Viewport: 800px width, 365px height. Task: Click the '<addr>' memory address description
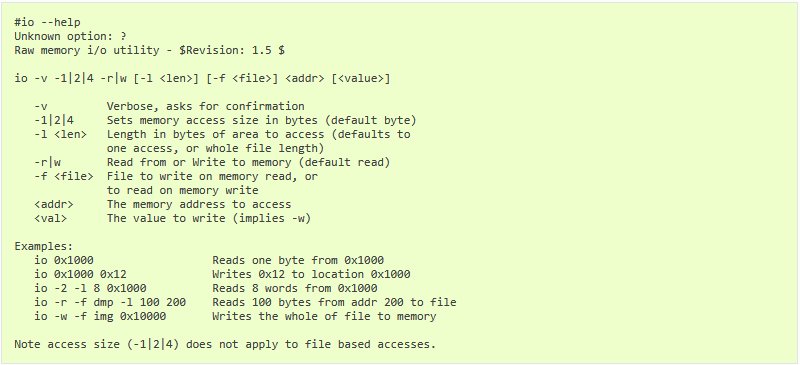pyautogui.click(x=163, y=204)
